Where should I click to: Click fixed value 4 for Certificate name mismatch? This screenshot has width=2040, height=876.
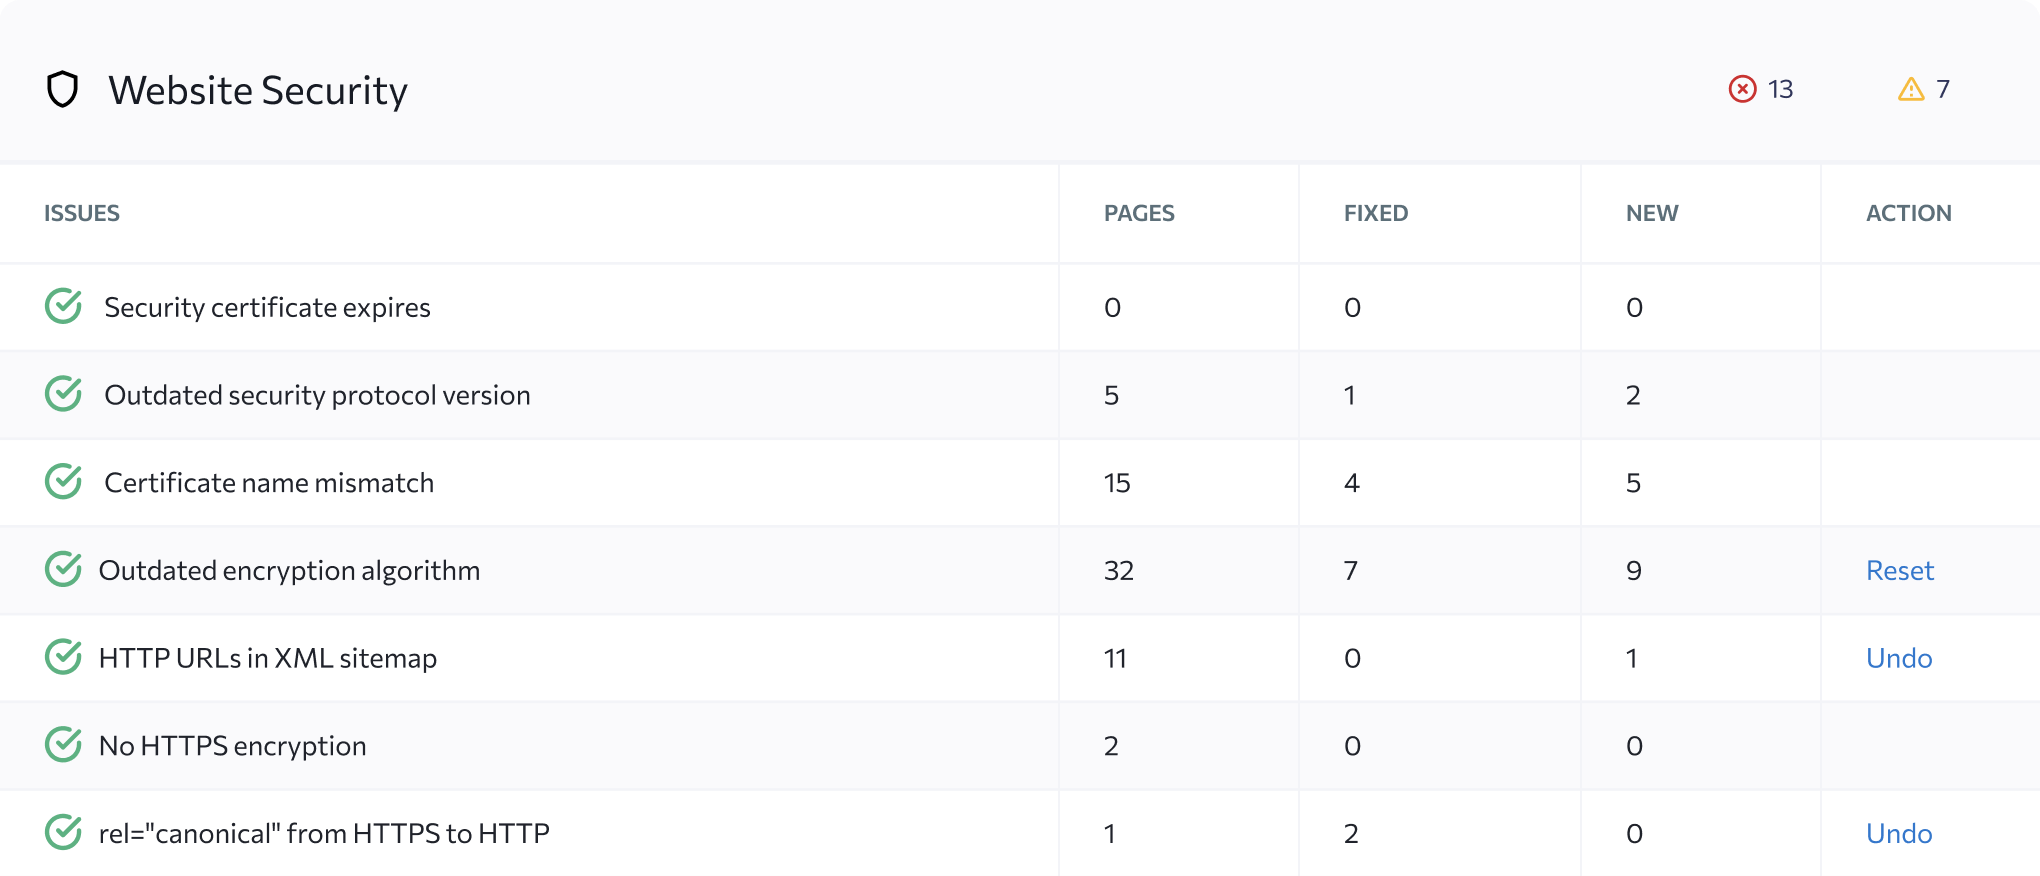coord(1352,483)
